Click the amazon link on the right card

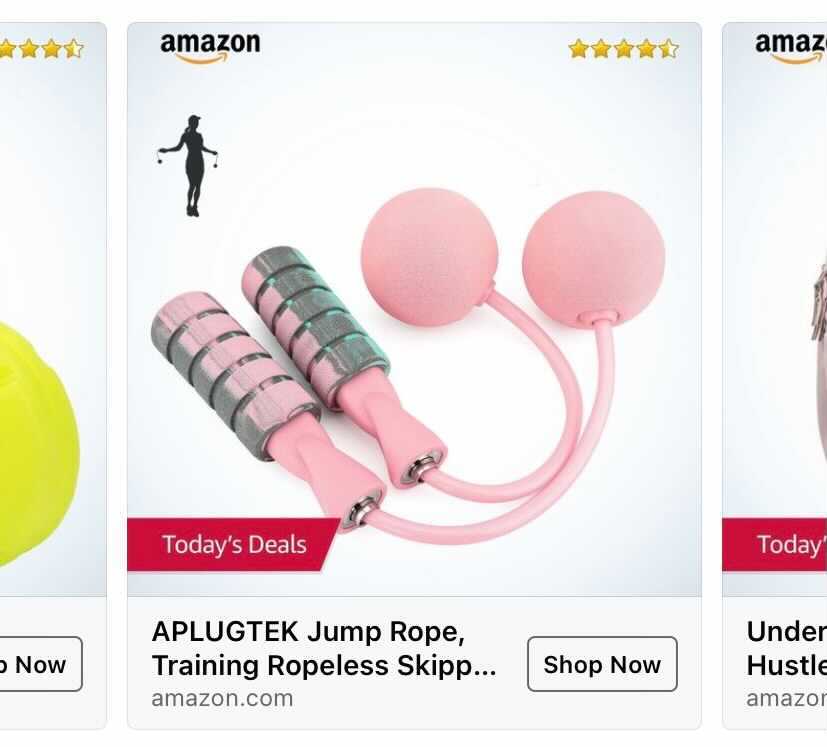click(786, 699)
